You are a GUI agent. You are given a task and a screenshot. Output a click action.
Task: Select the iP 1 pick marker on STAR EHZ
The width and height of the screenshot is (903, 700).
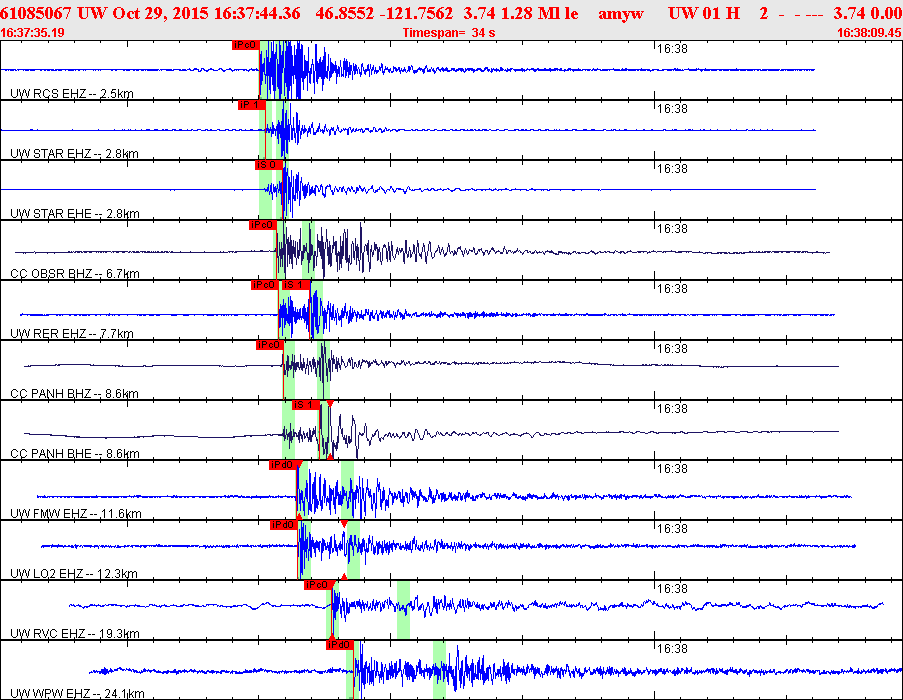click(252, 105)
